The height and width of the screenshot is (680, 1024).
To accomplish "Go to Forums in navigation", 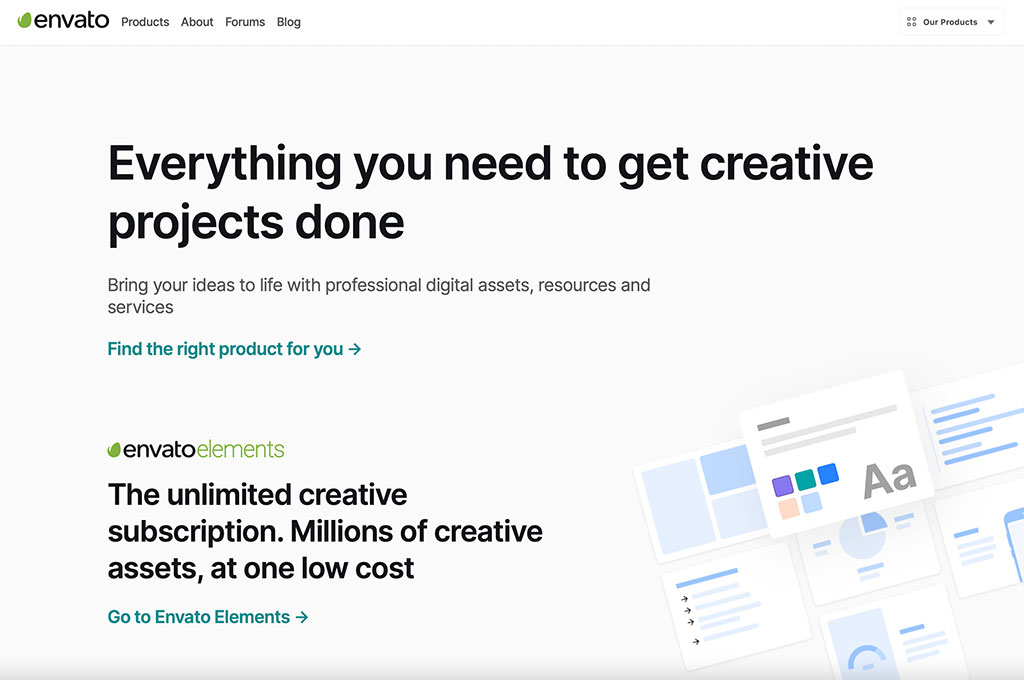I will pos(245,22).
